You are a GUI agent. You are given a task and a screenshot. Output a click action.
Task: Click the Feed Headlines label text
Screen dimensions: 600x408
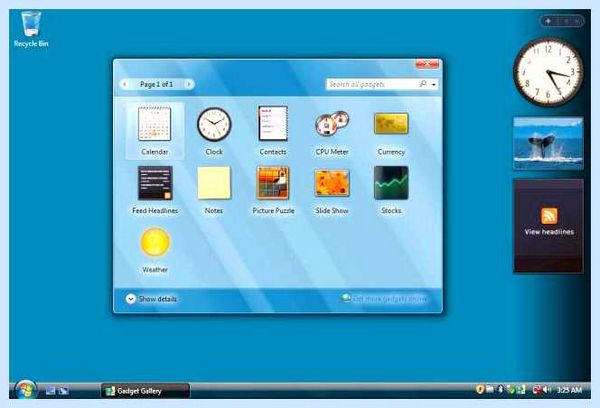(155, 211)
